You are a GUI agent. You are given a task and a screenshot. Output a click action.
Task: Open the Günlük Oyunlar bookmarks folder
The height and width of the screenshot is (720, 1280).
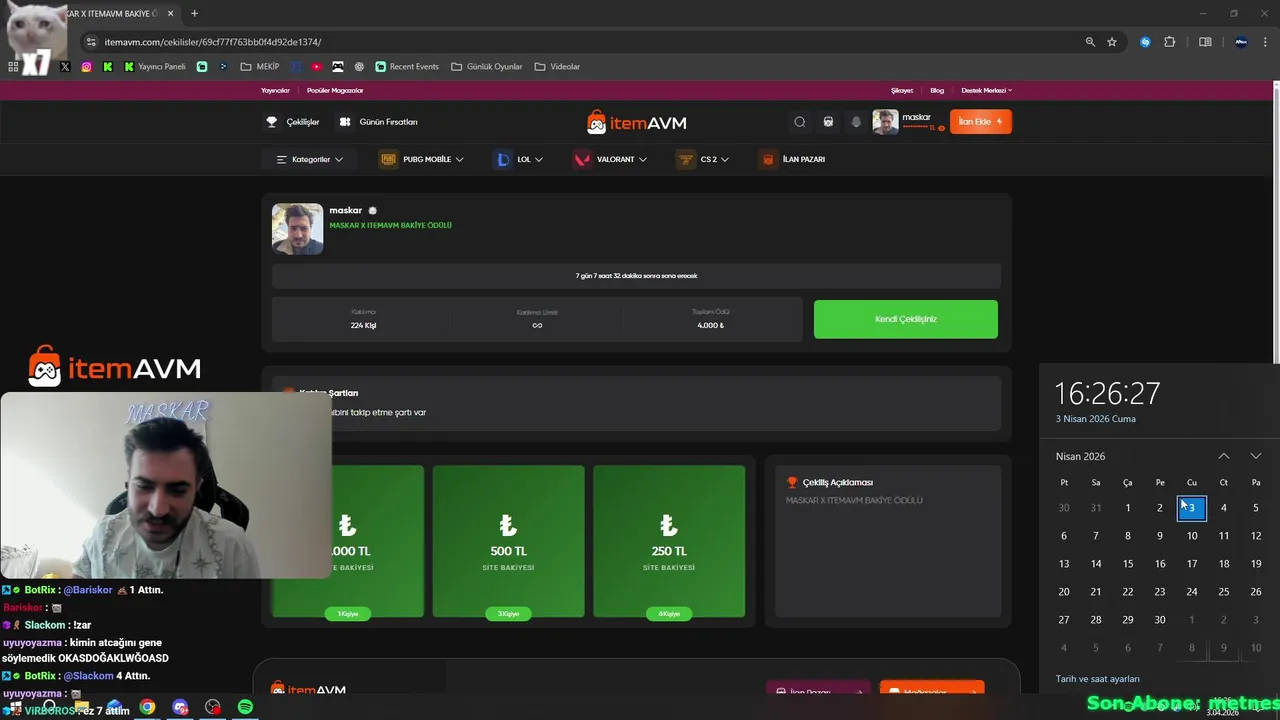tap(487, 67)
